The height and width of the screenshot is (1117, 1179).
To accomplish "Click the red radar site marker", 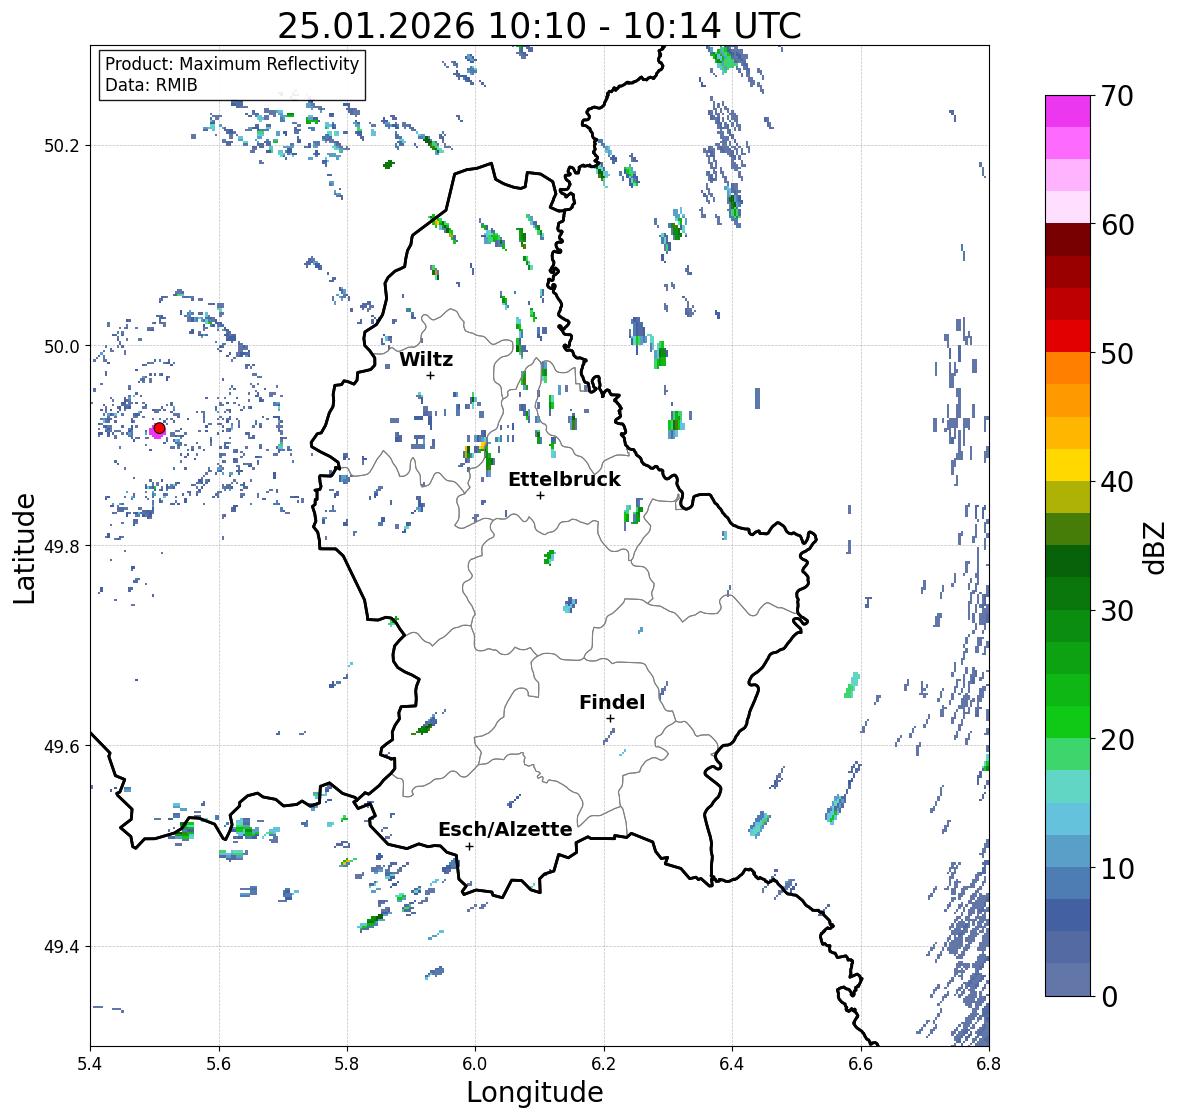I will point(159,428).
